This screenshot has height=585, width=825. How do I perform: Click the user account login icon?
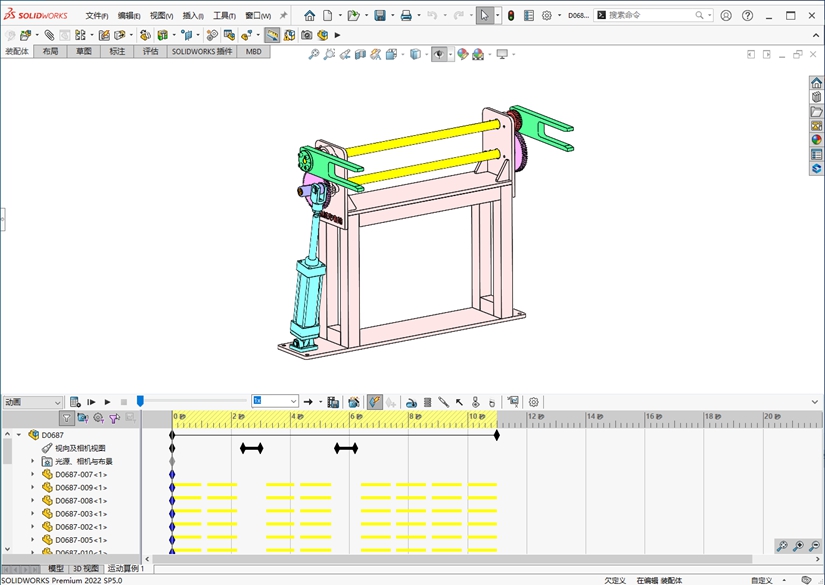[x=726, y=15]
